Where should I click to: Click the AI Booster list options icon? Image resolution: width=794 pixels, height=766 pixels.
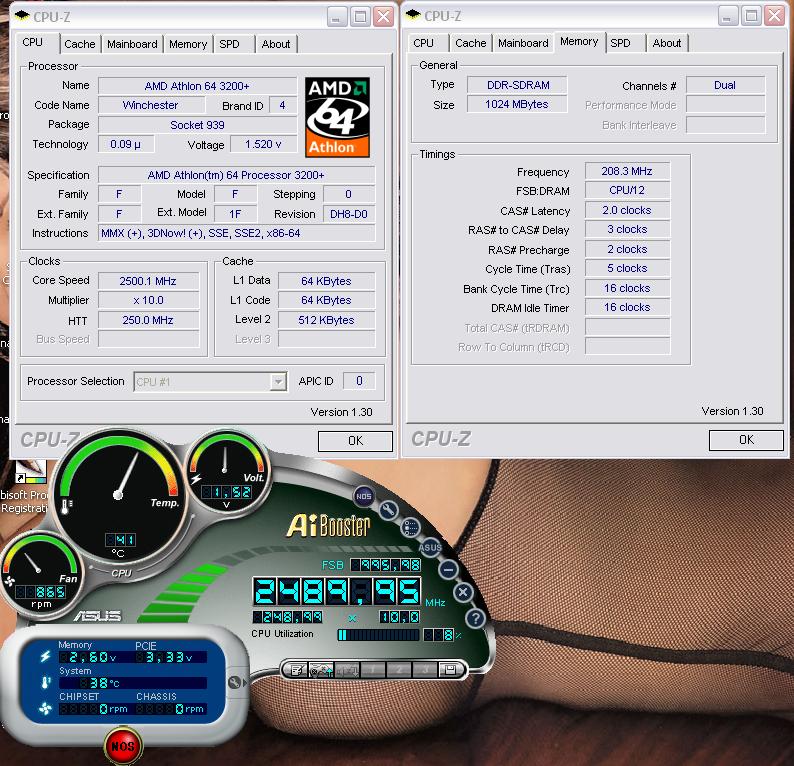coord(410,528)
